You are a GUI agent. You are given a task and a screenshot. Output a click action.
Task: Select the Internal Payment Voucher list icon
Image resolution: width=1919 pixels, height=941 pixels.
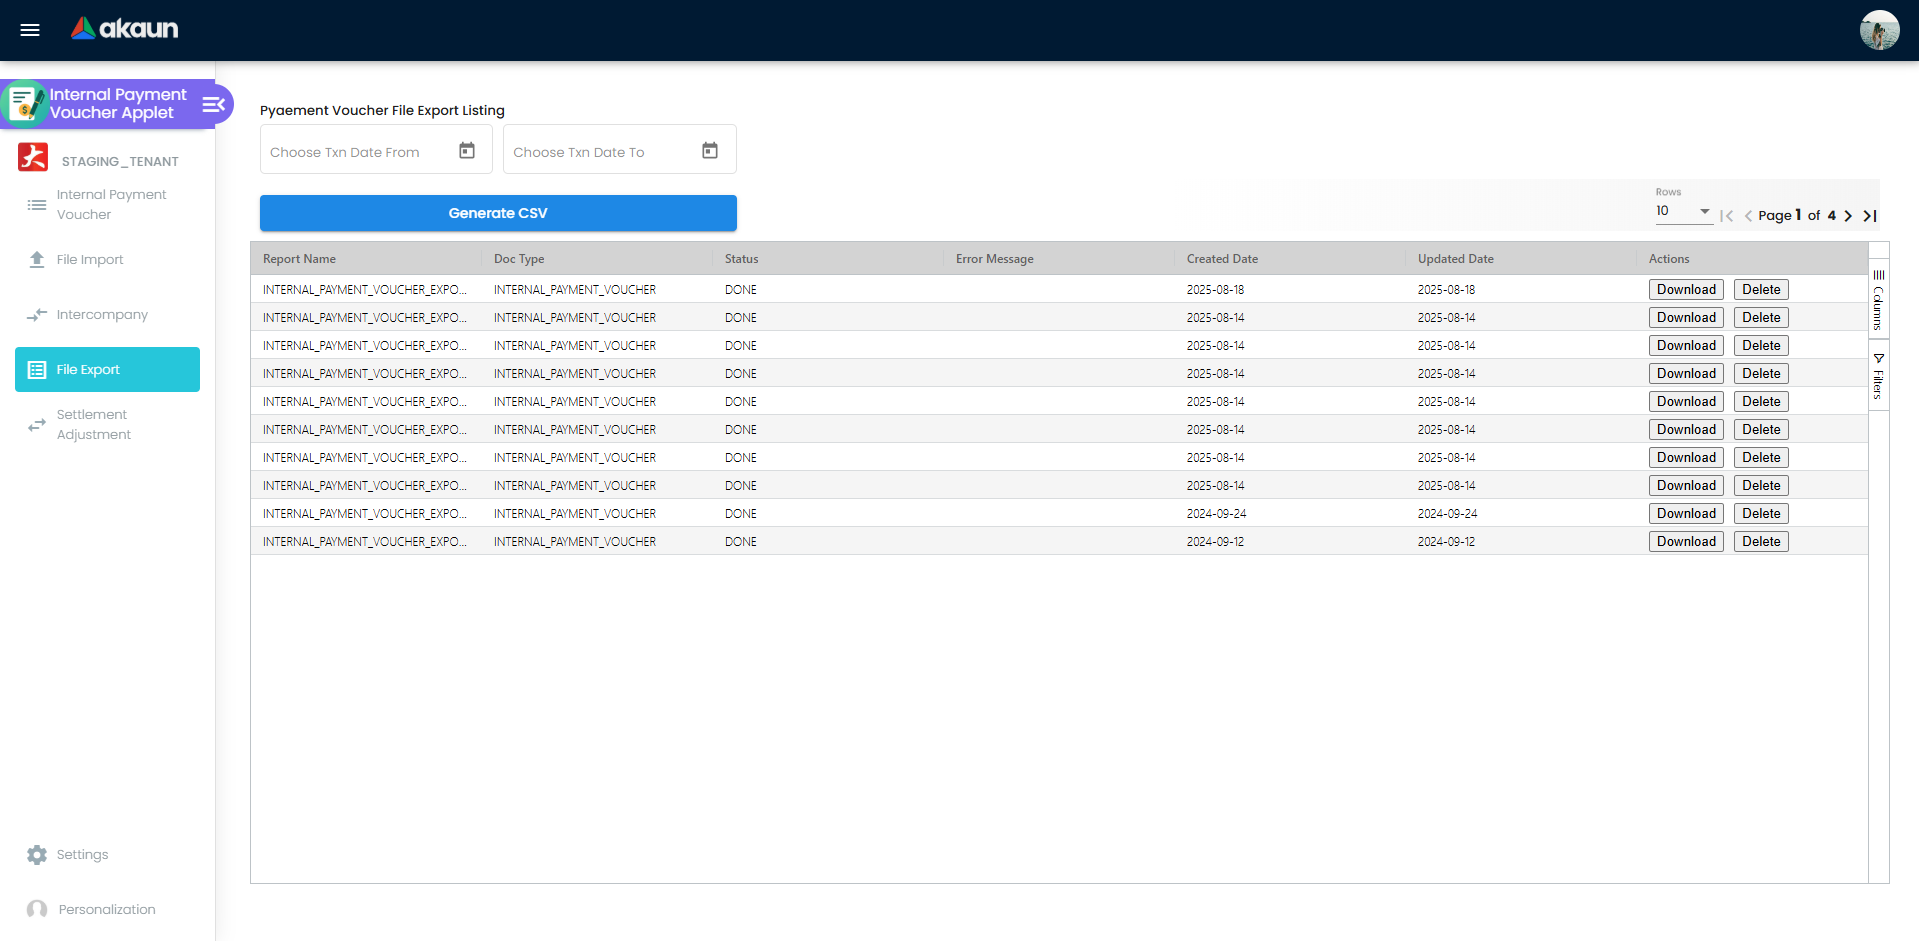point(36,204)
